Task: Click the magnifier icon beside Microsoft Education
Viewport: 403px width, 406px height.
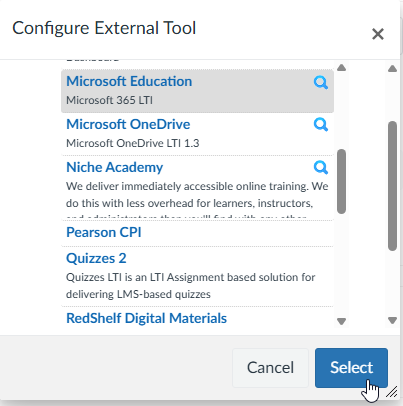Action: (x=321, y=82)
